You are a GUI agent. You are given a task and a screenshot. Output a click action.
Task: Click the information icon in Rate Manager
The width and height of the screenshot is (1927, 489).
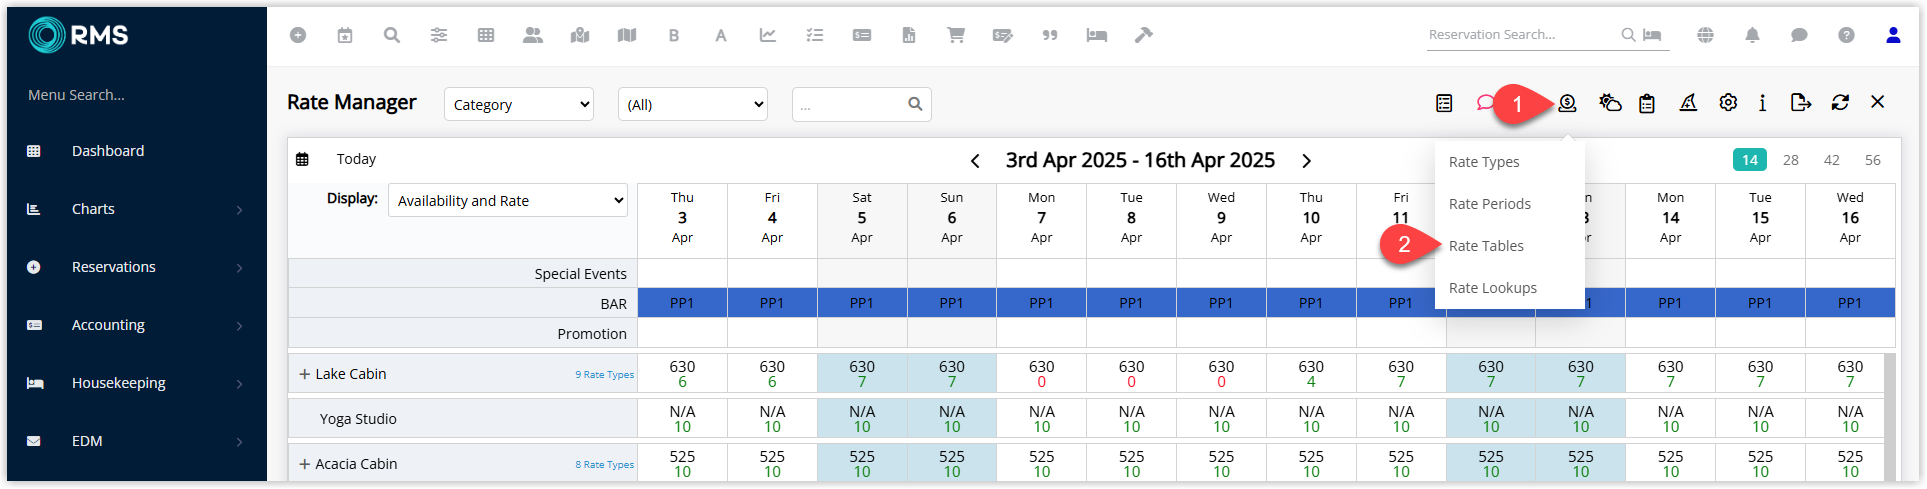(1763, 102)
